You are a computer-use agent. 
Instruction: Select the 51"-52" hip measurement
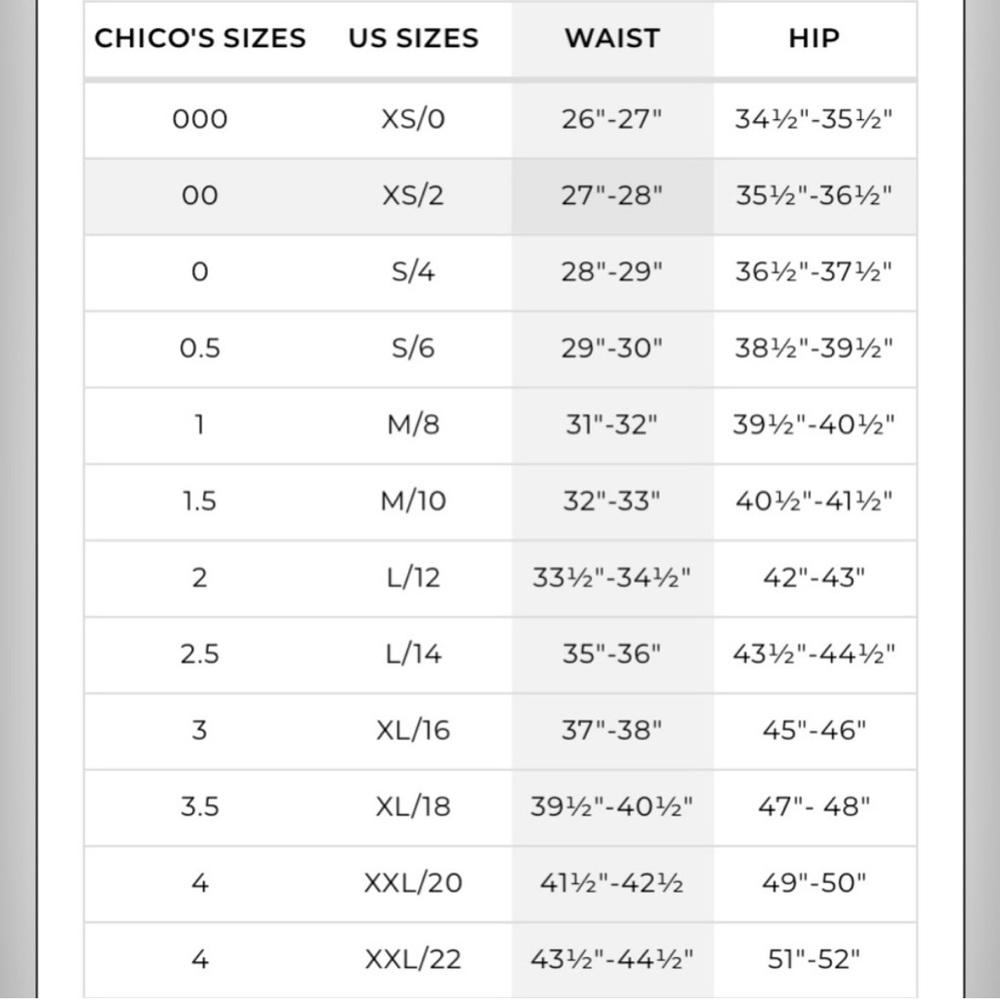(814, 960)
